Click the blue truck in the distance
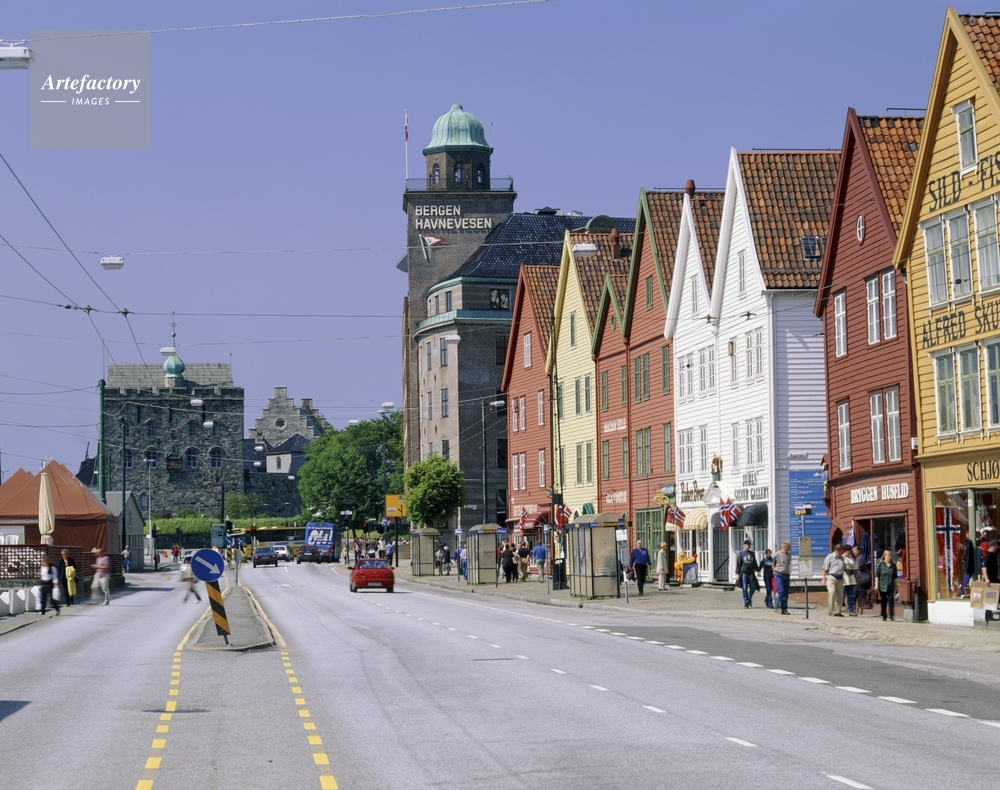The width and height of the screenshot is (1000, 790). (x=320, y=539)
